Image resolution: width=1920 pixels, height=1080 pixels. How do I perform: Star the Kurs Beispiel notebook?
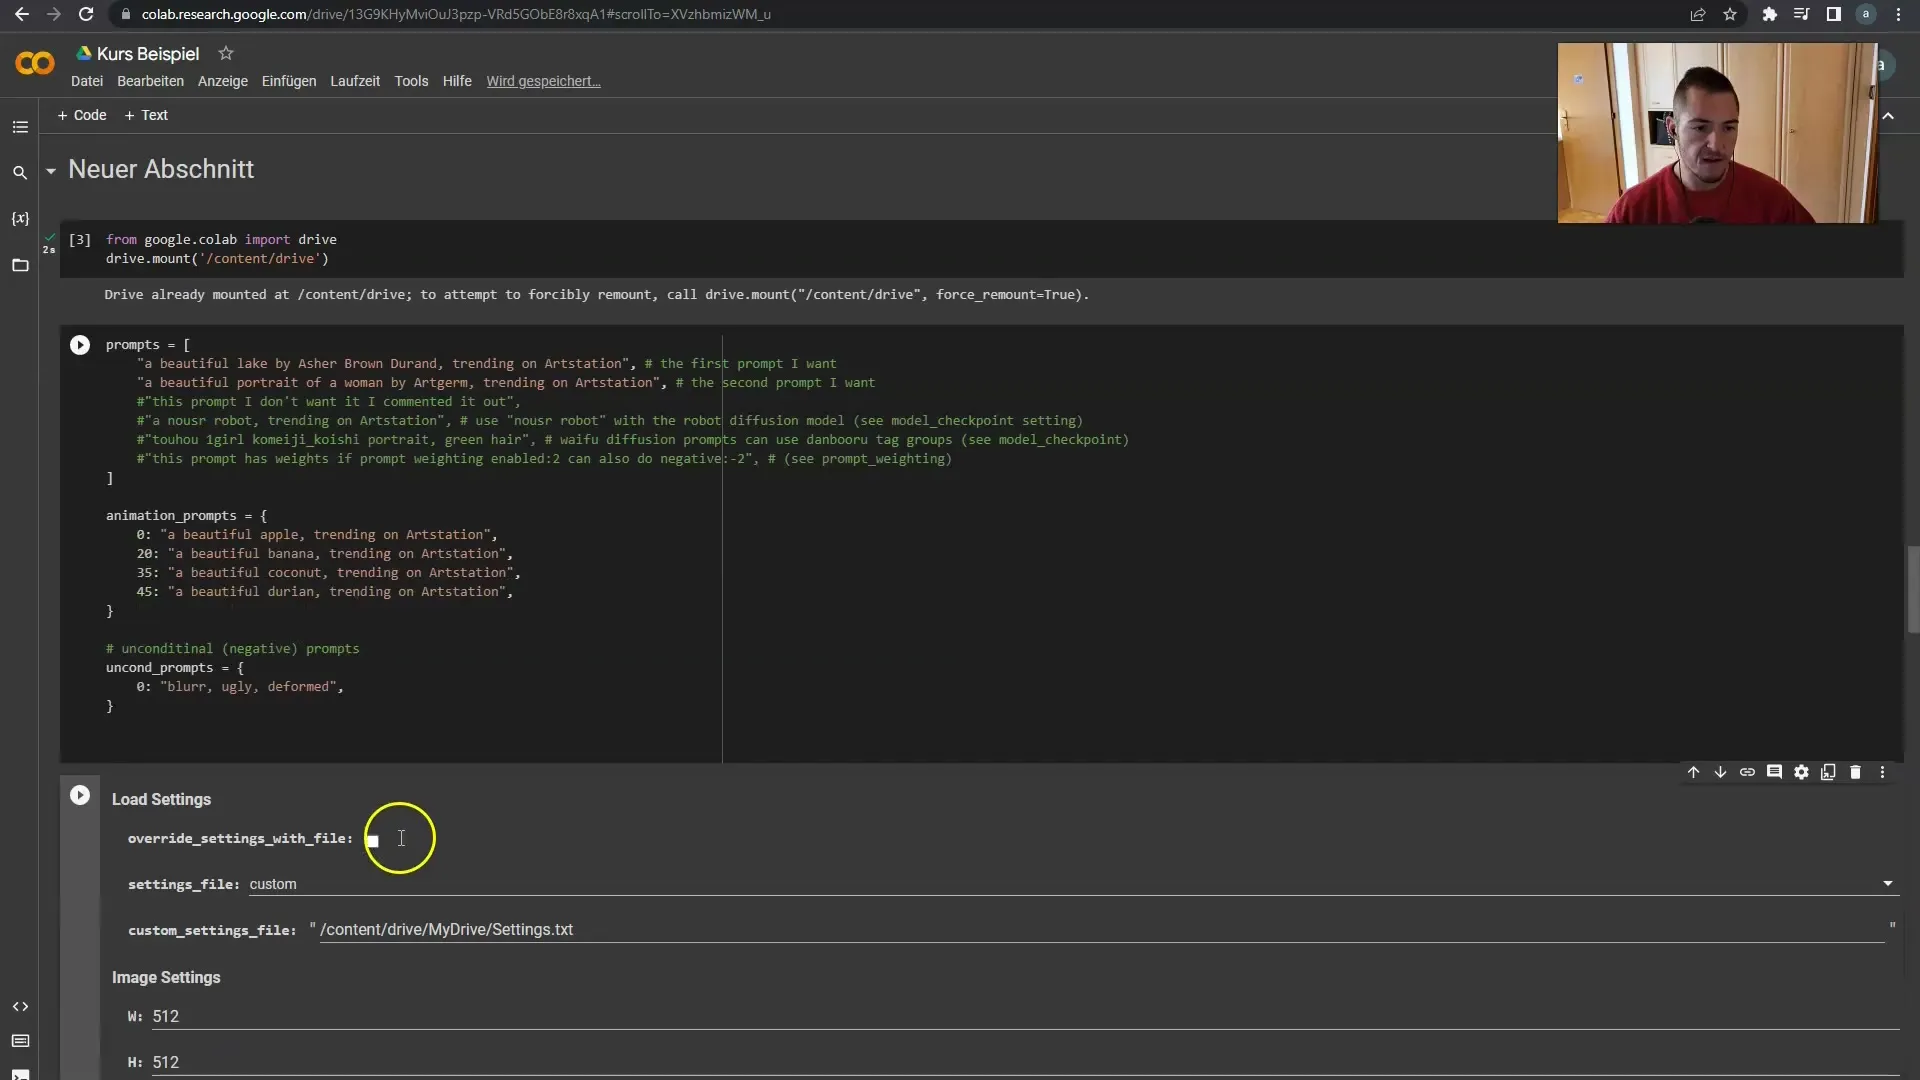[226, 53]
